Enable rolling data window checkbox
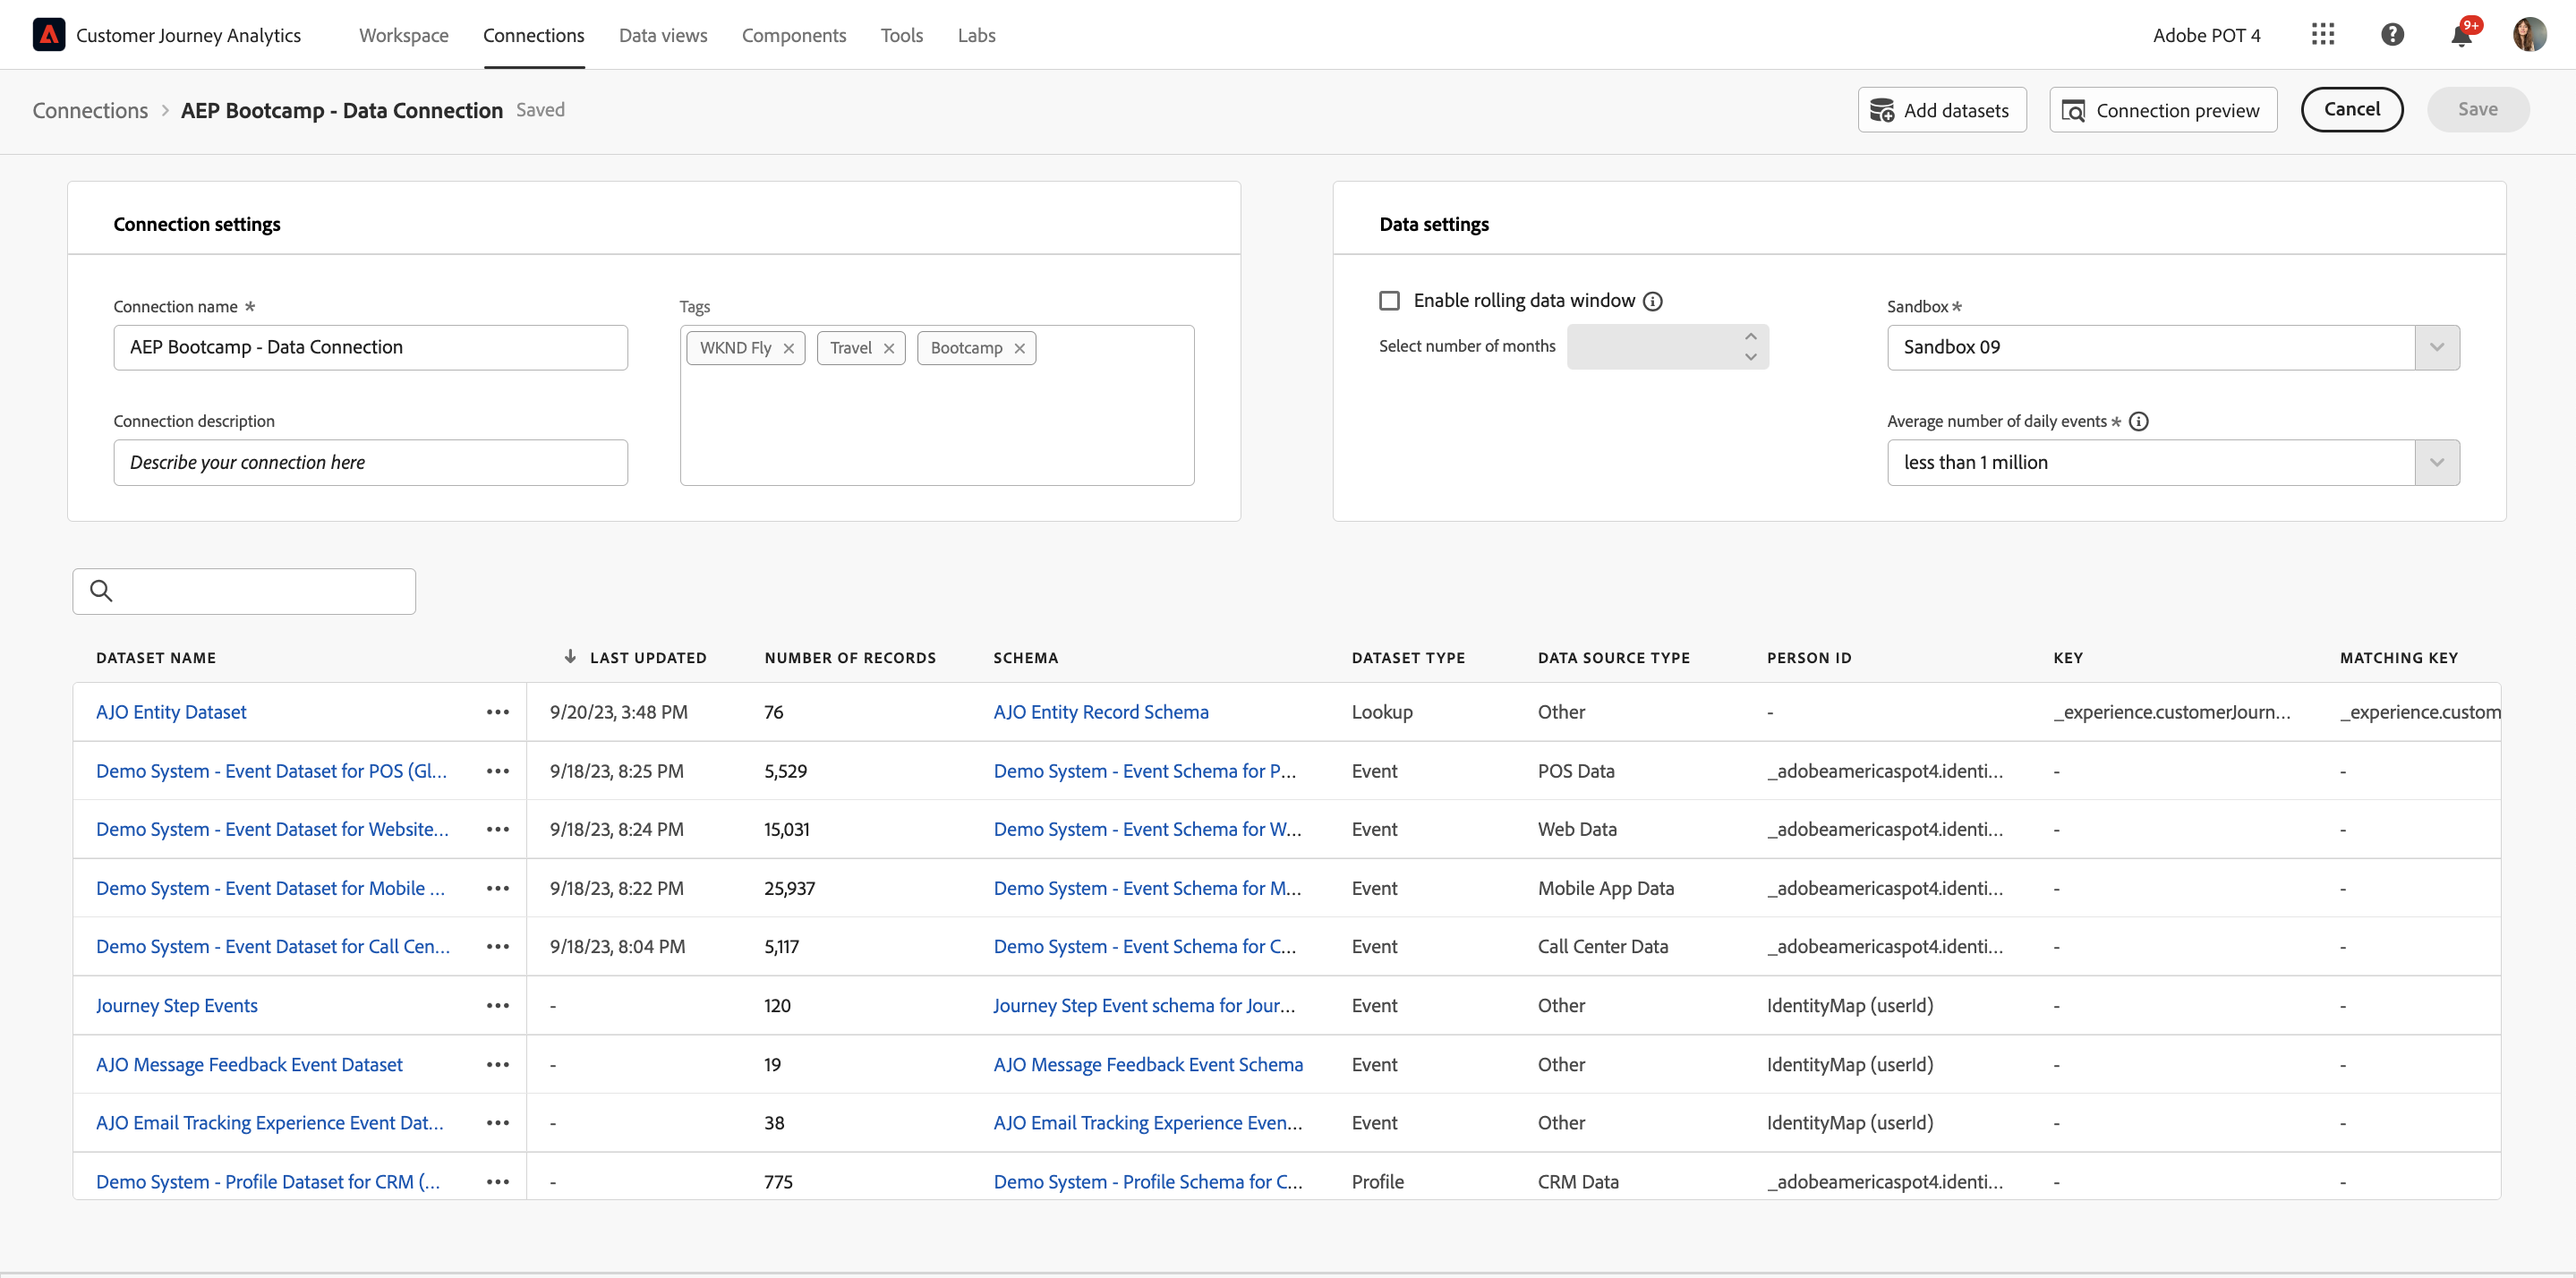This screenshot has height=1278, width=2576. 1389,301
